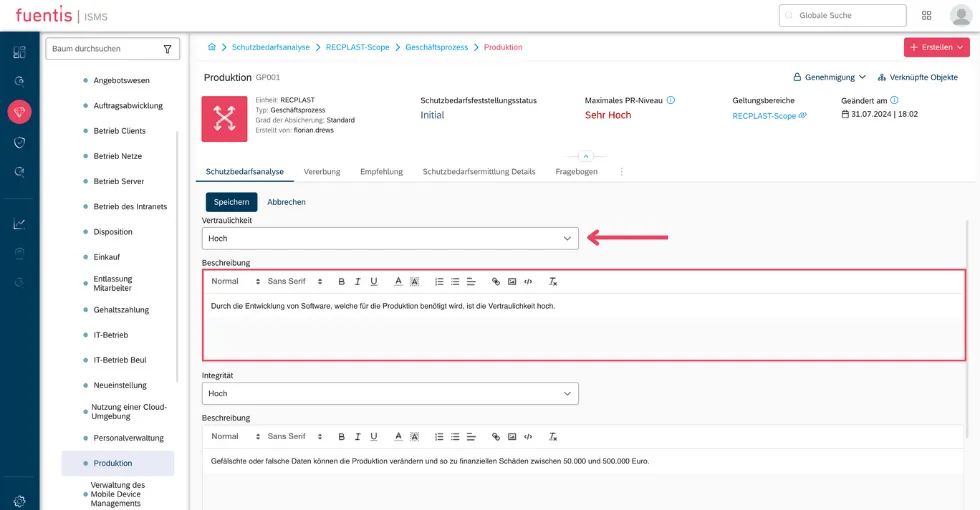Expand the Genehmigung menu
Image resolution: width=980 pixels, height=510 pixels.
coord(829,78)
